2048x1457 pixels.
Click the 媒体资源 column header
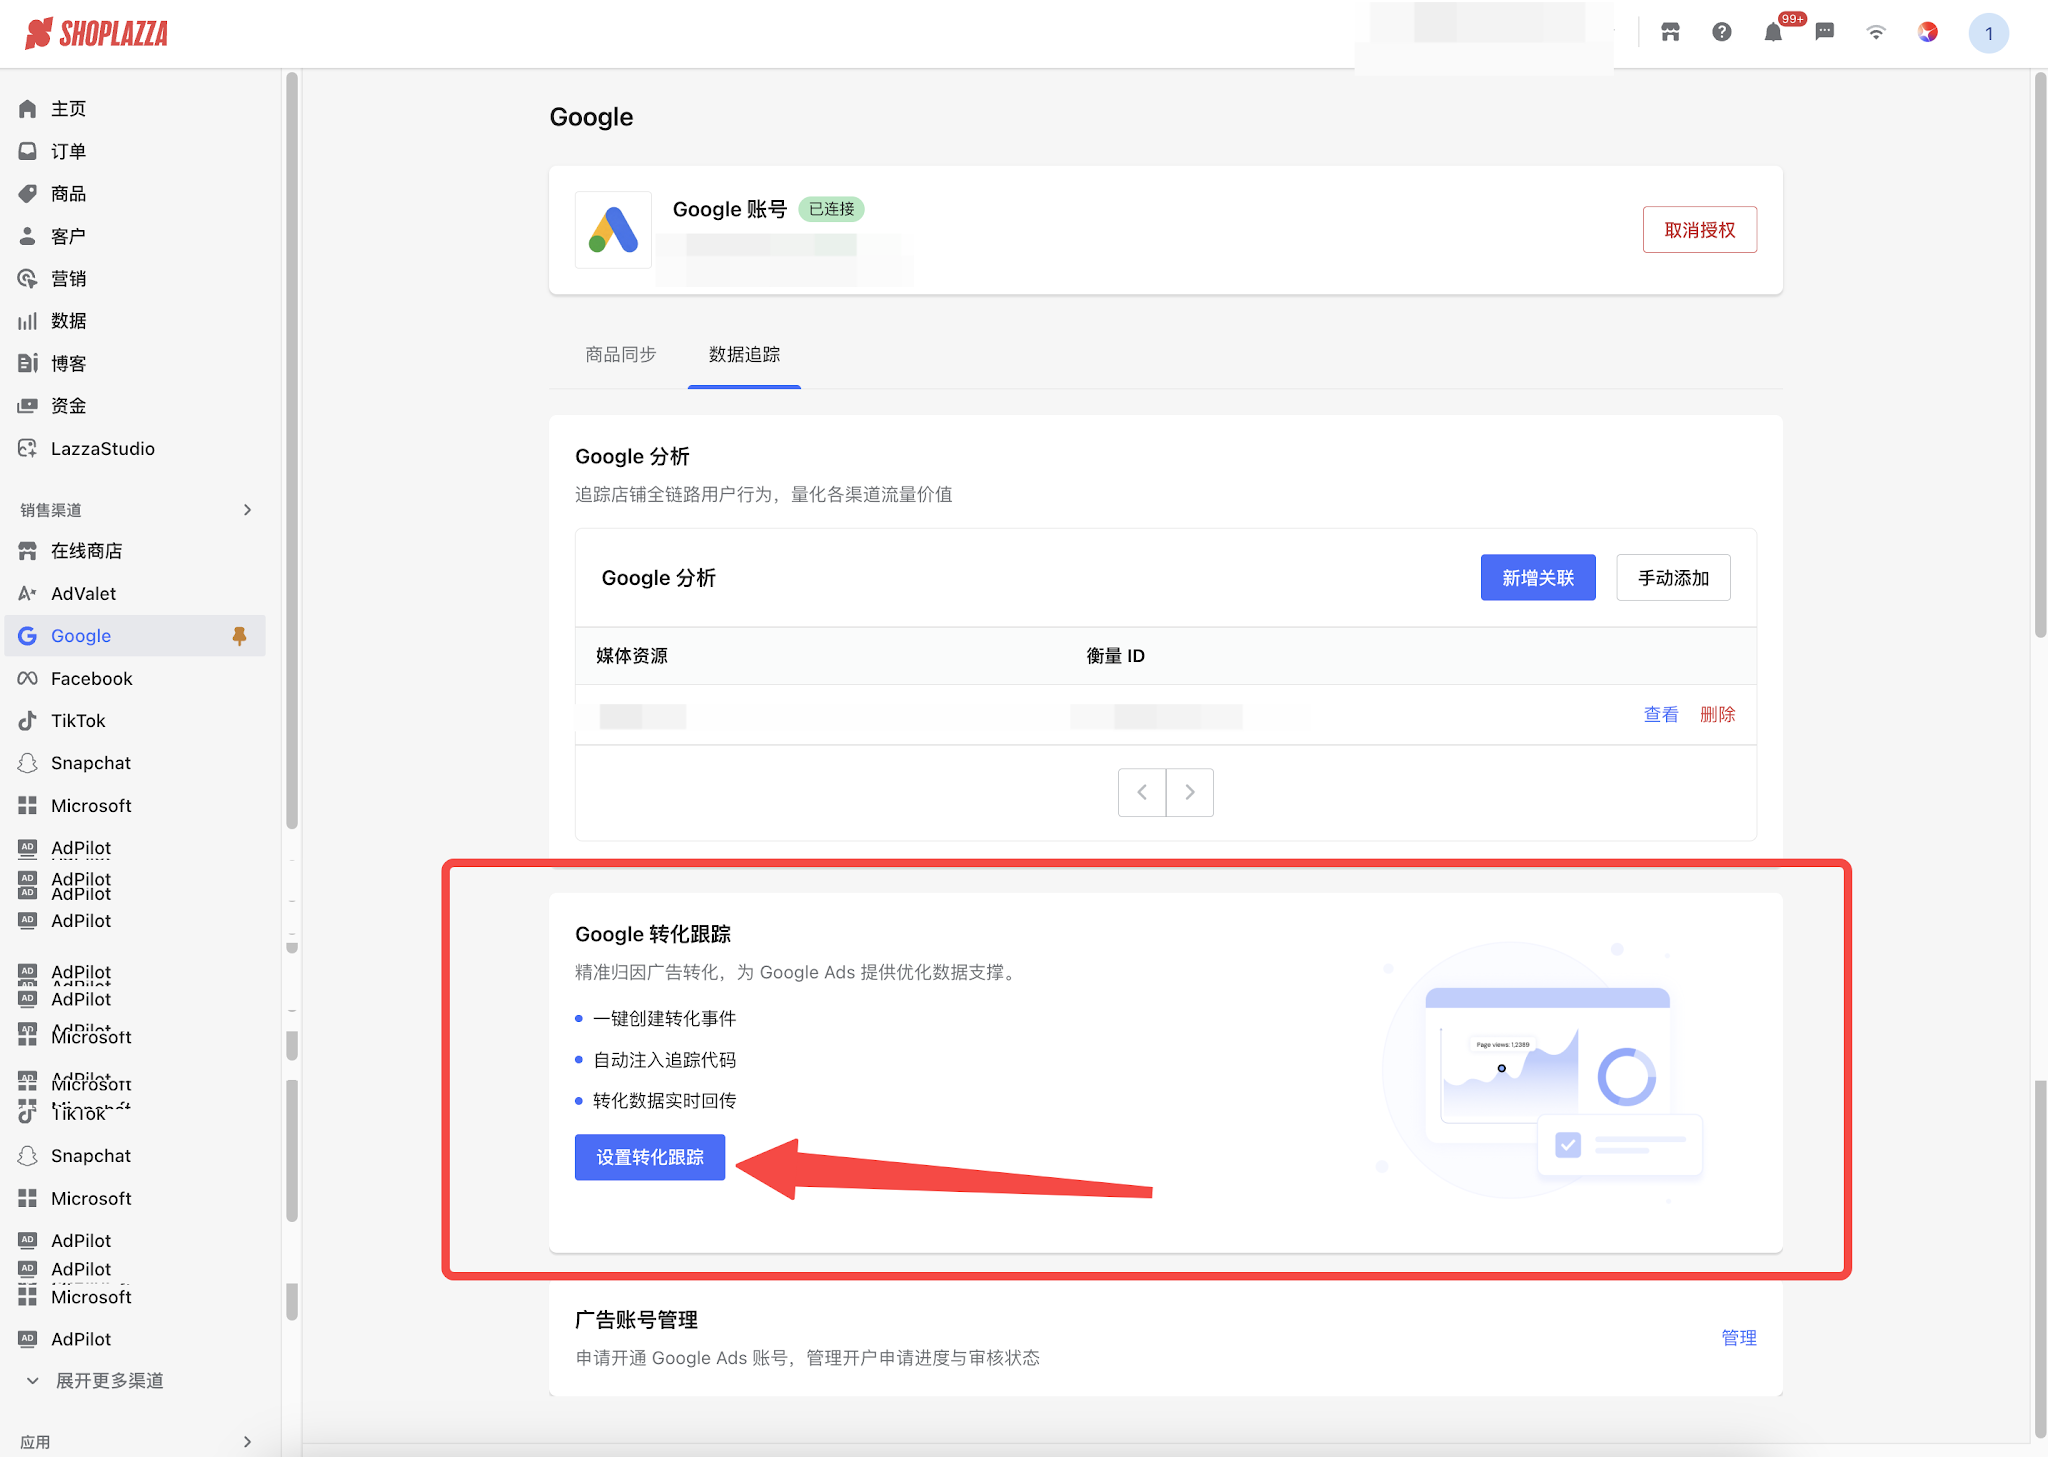pos(631,656)
